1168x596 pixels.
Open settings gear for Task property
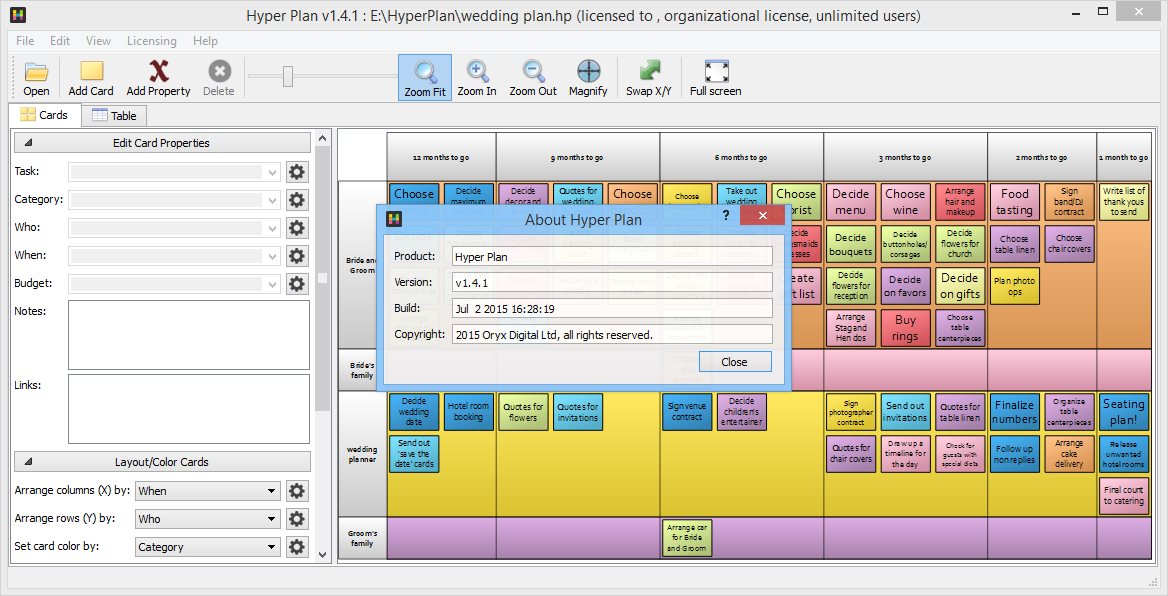pyautogui.click(x=297, y=172)
